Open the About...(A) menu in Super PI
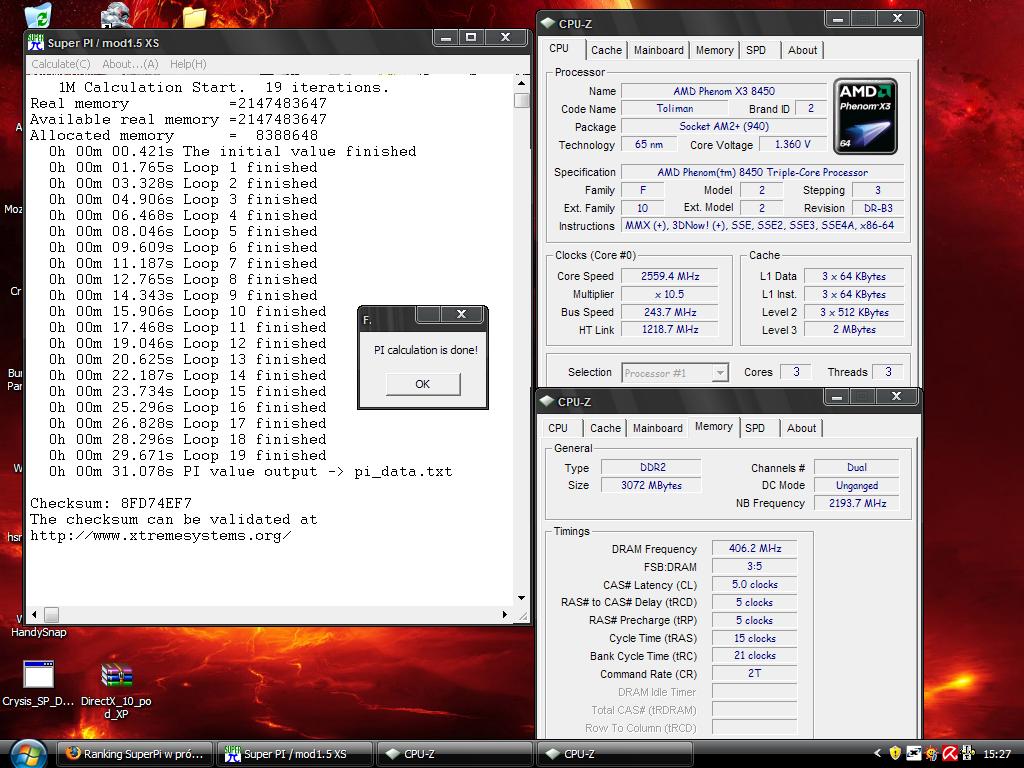Screen dimensions: 1024x768 pos(130,64)
